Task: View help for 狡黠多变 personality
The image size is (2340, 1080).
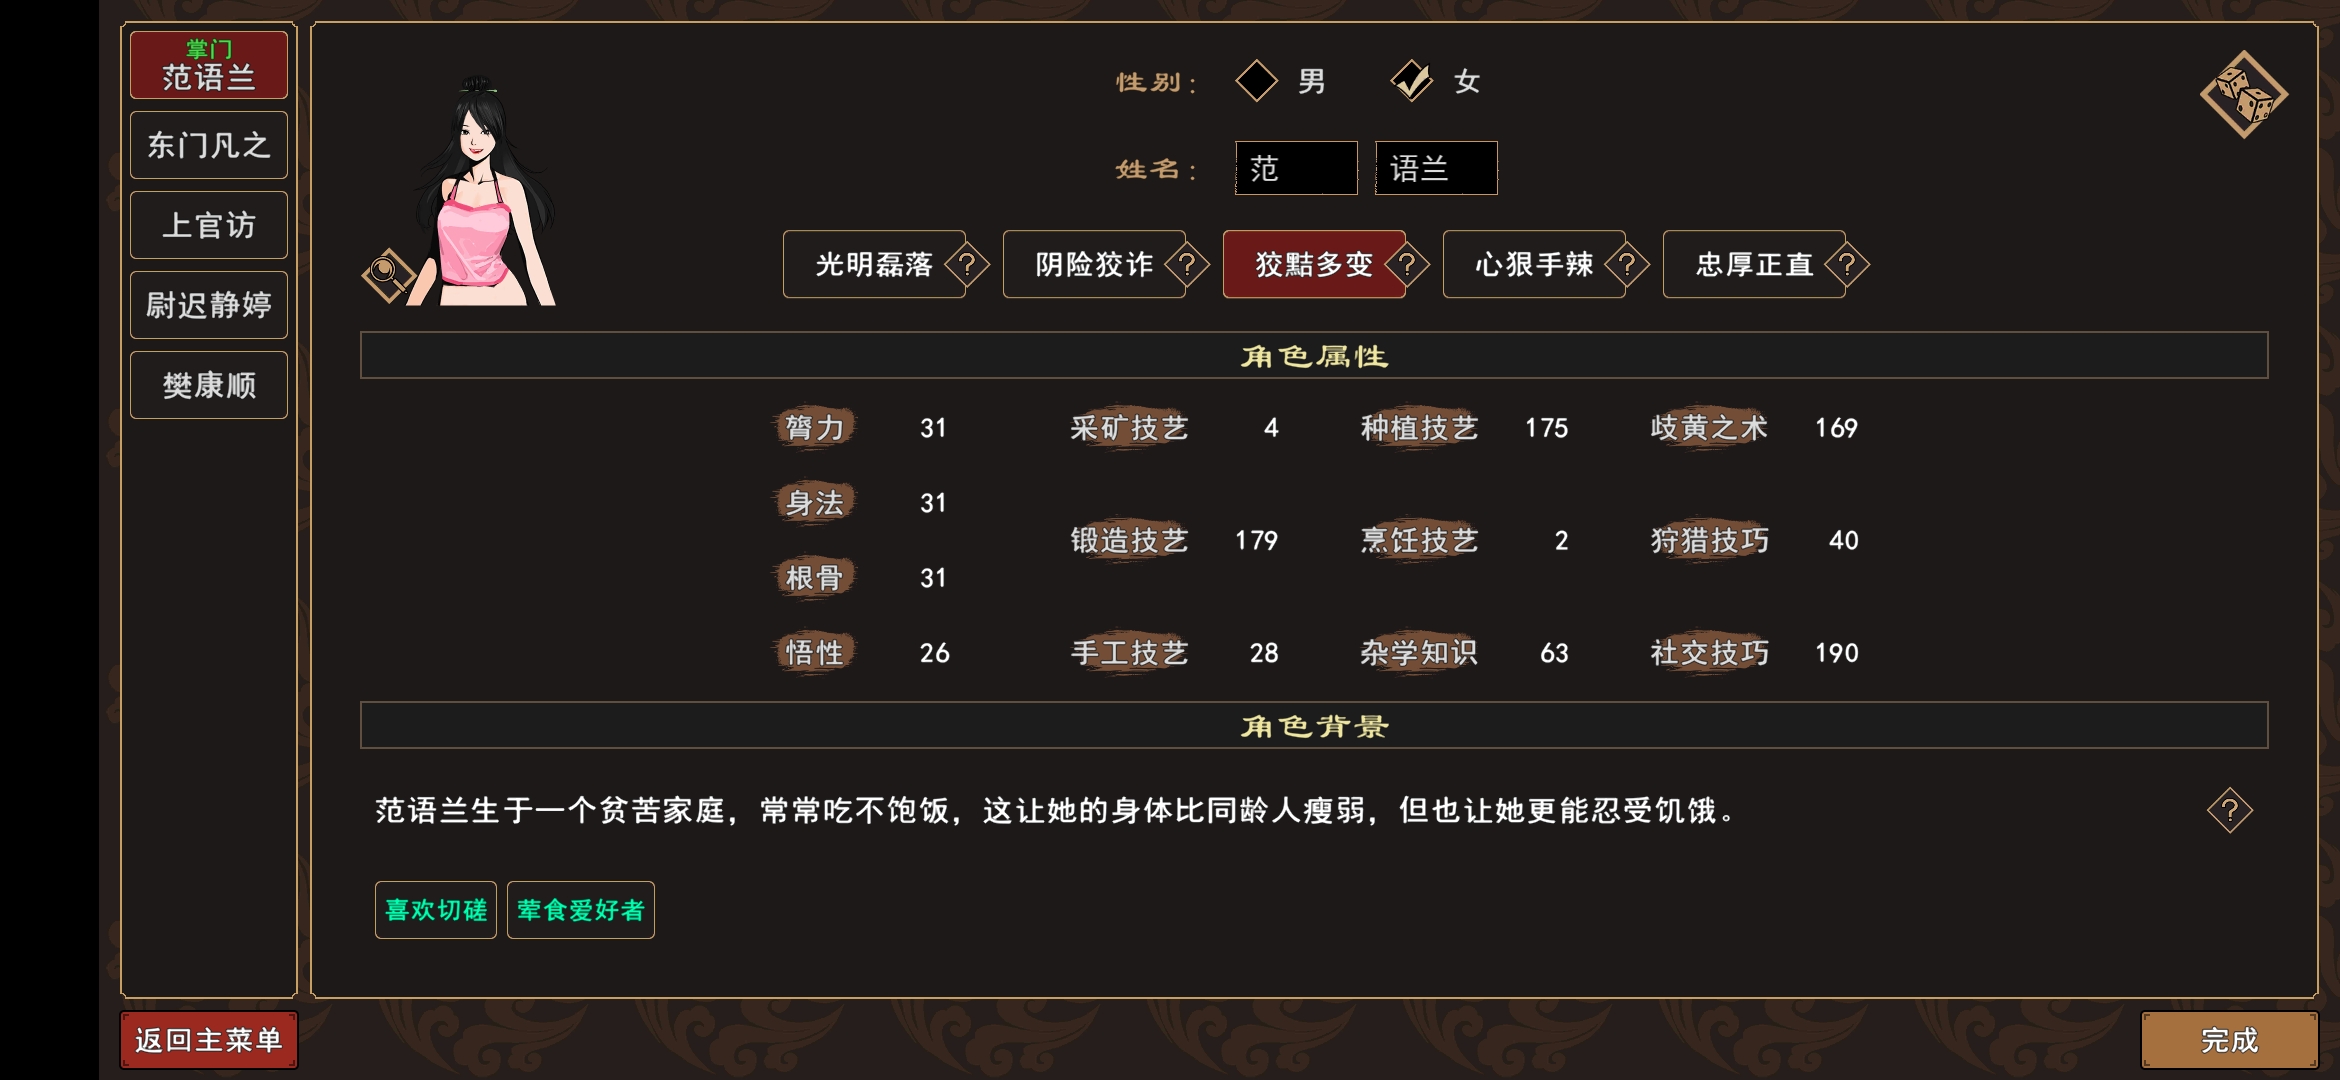Action: pos(1405,266)
